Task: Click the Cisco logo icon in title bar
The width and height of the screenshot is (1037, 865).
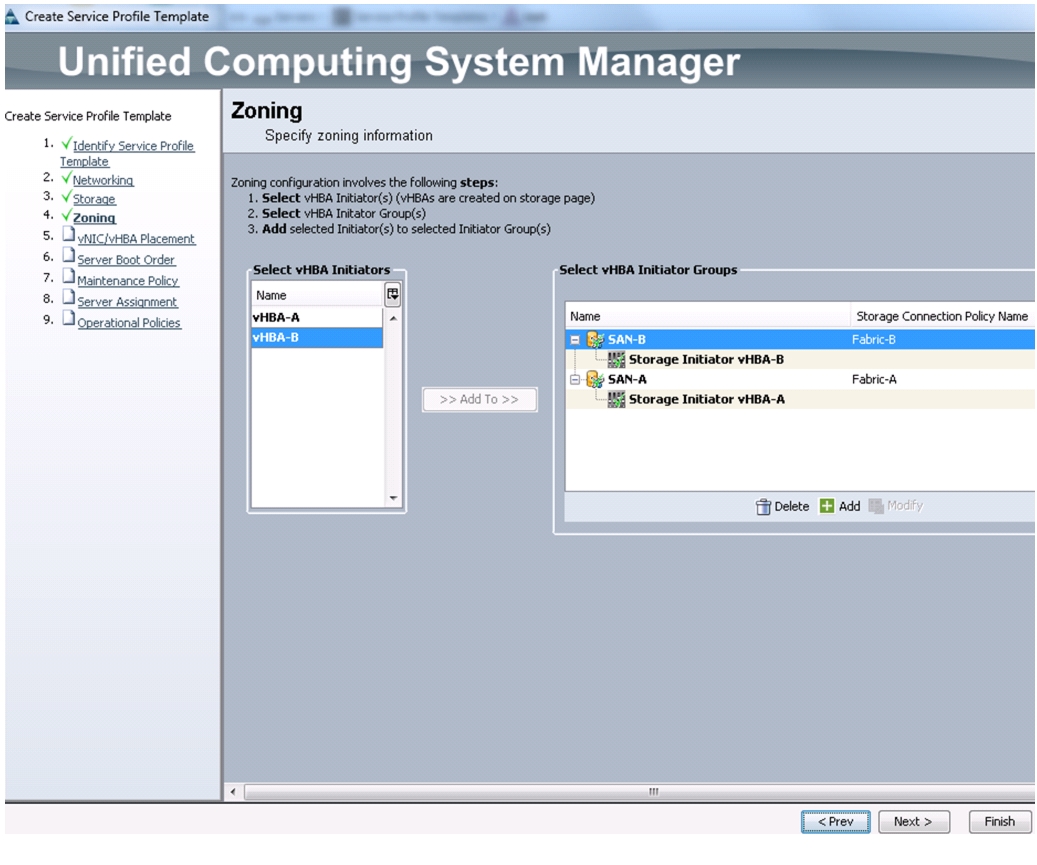Action: click(x=12, y=16)
